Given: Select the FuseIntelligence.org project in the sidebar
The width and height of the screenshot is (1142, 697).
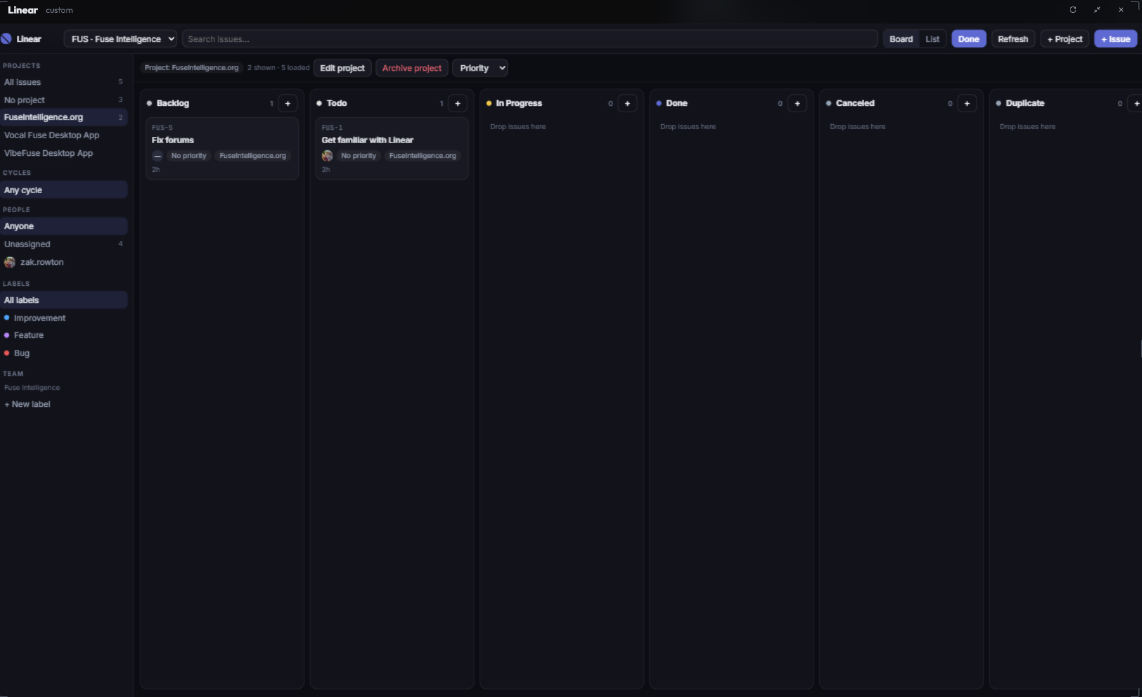Looking at the screenshot, I should 63,117.
